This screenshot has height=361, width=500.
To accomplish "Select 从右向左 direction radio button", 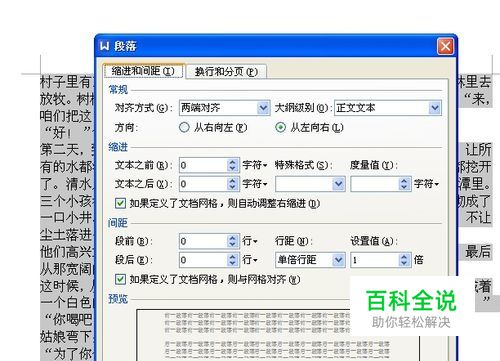I will (184, 127).
